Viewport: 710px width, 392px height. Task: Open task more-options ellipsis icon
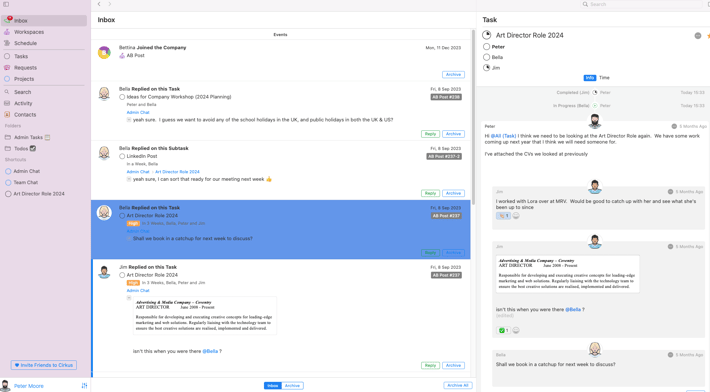click(x=698, y=35)
